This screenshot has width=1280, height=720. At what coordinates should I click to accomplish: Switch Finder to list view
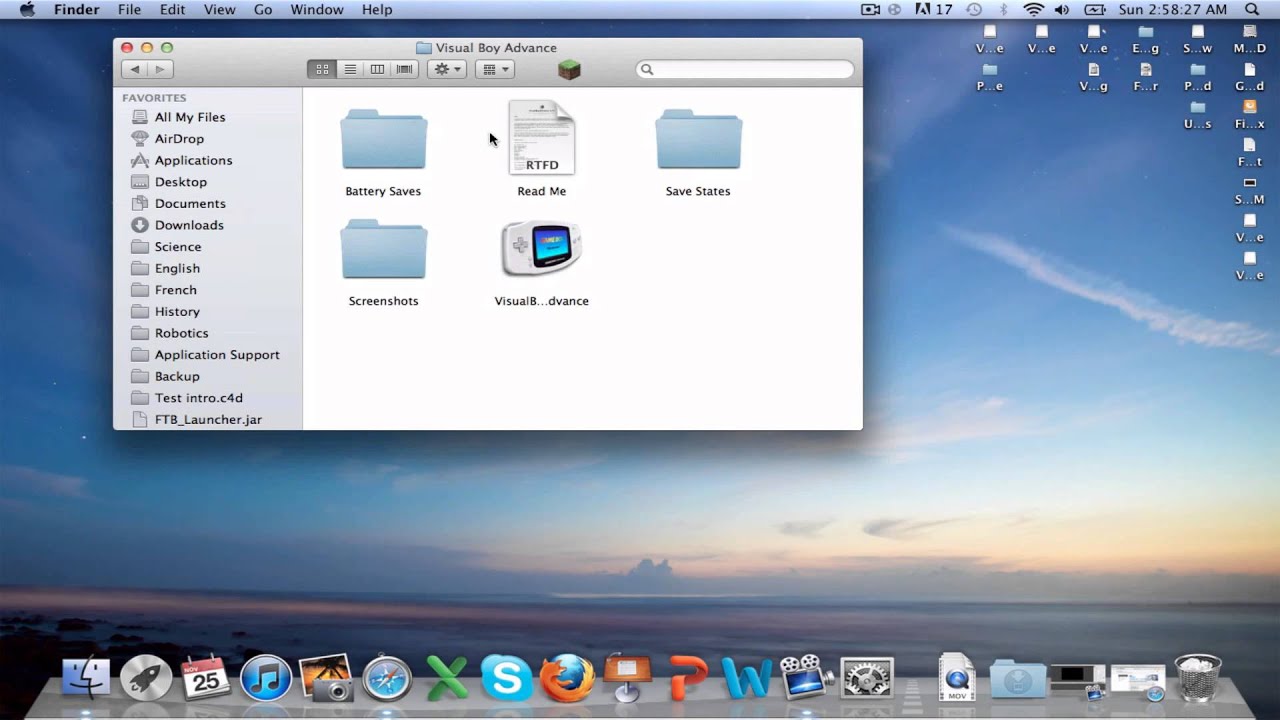tap(350, 69)
